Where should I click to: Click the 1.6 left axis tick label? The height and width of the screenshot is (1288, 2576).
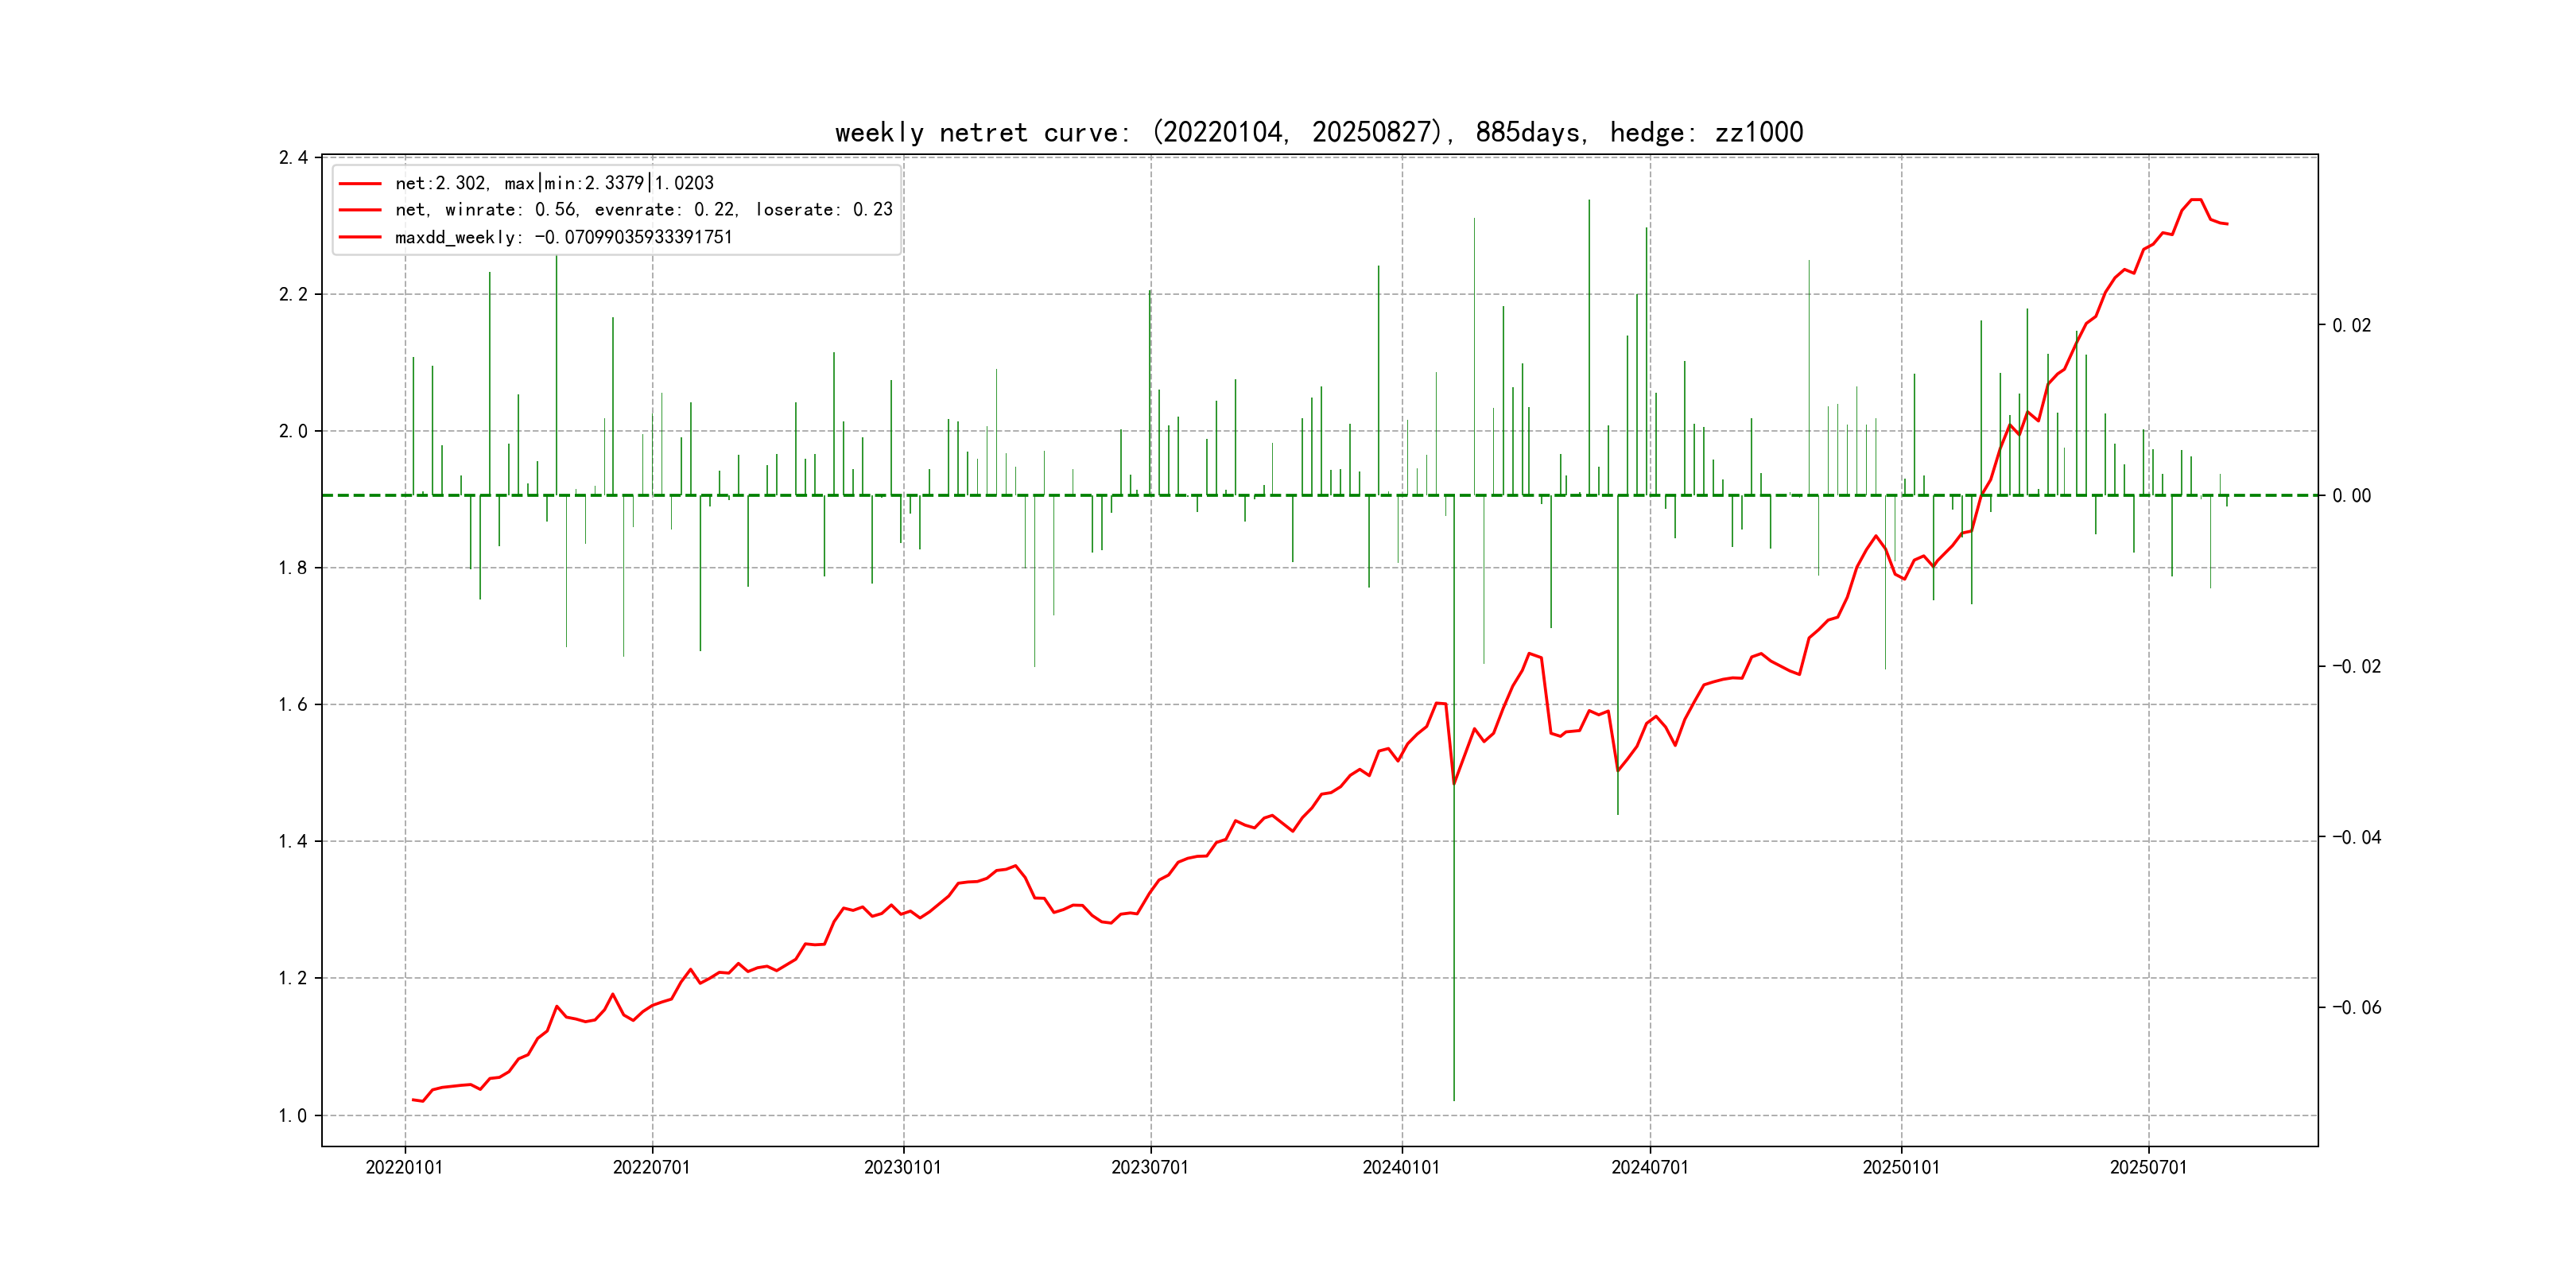(x=293, y=705)
